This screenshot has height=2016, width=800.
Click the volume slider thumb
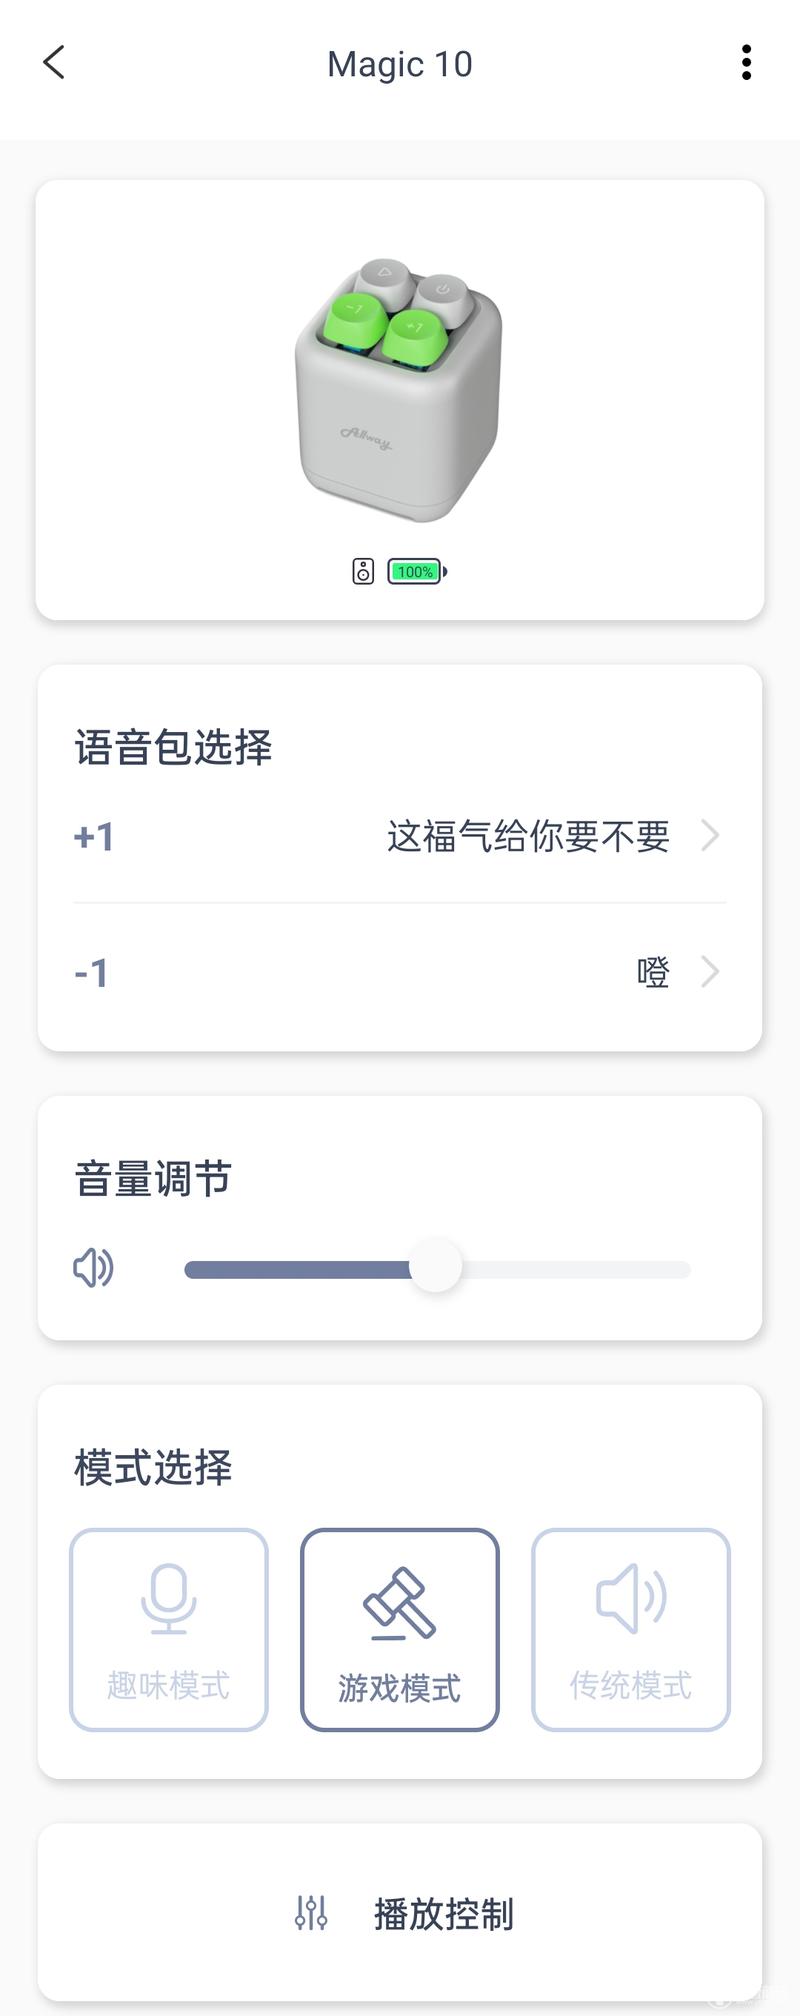tap(436, 1268)
